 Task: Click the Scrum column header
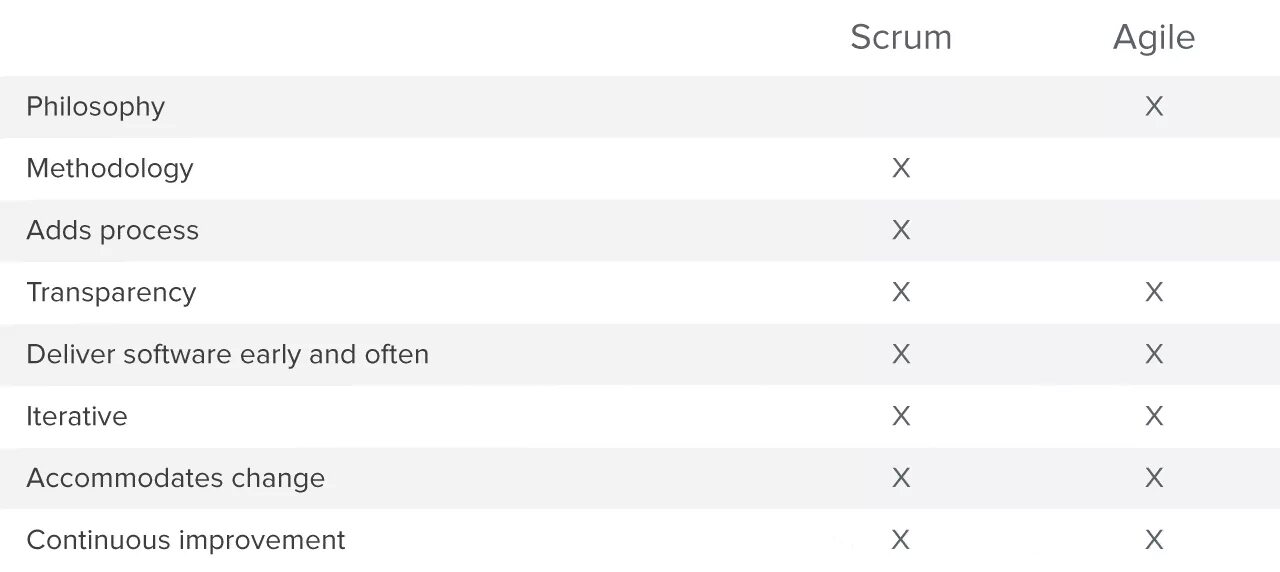point(900,38)
